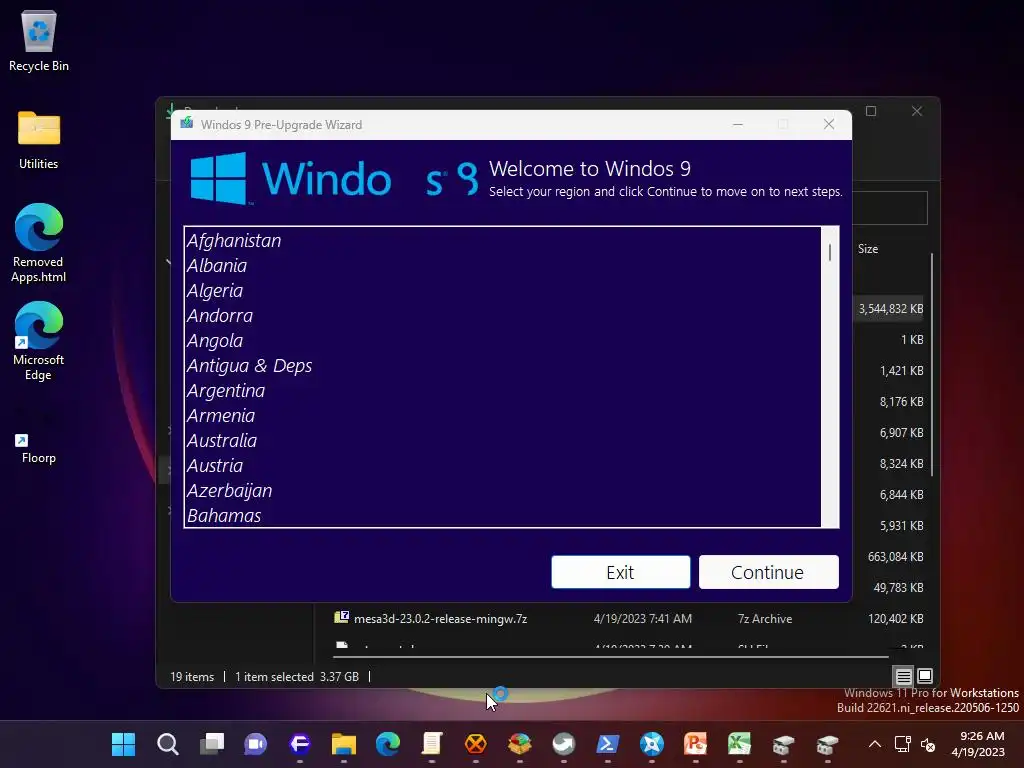Click the 120,402 KB size cell
The width and height of the screenshot is (1024, 768).
pyautogui.click(x=895, y=618)
